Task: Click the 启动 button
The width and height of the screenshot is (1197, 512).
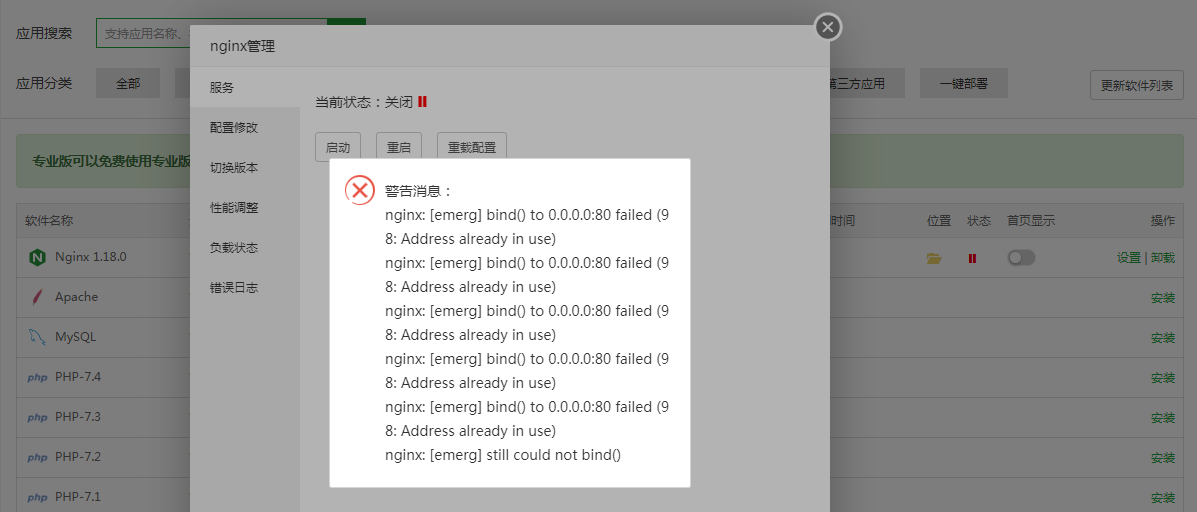Action: (x=338, y=147)
